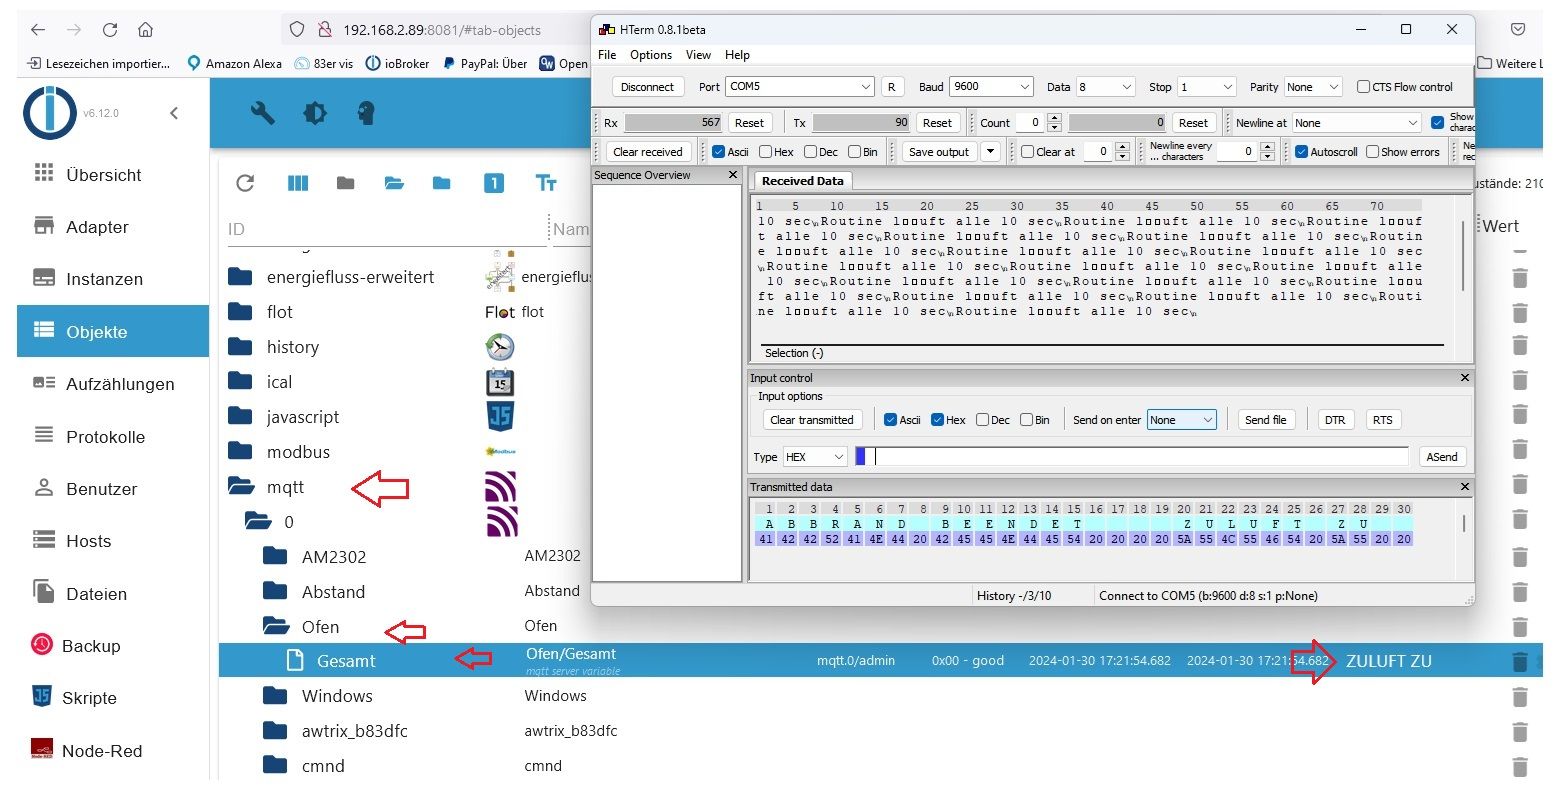Open the Type HEX dropdown
Viewport: 1555px width, 795px height.
(814, 457)
